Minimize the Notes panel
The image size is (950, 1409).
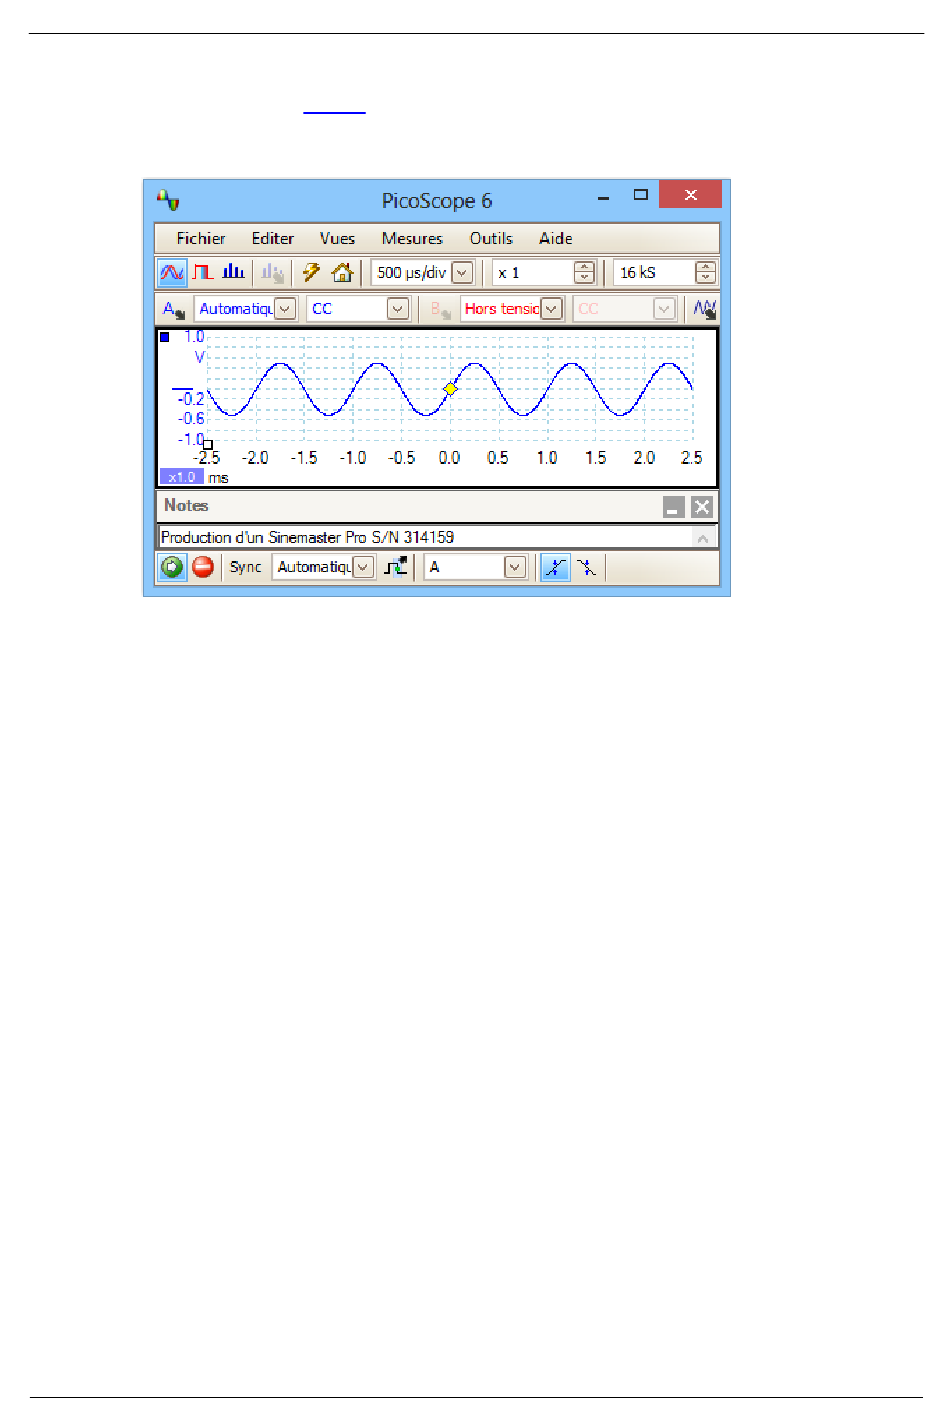(674, 507)
